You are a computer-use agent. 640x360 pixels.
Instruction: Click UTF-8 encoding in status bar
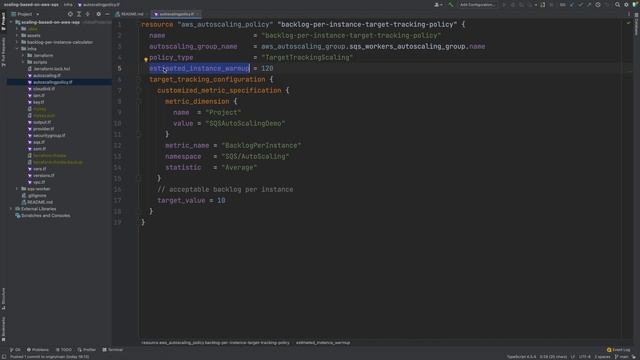584,357
